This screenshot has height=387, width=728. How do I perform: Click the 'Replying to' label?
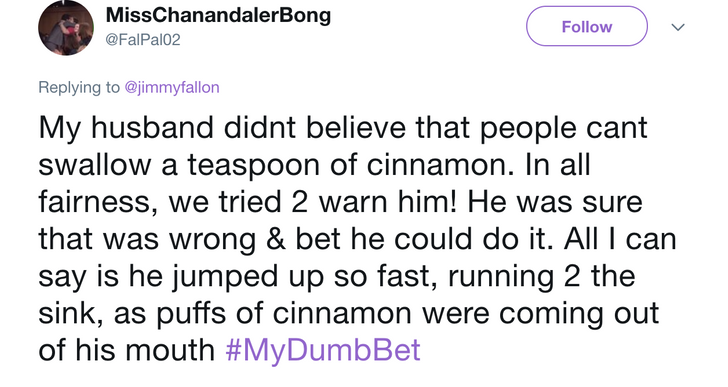pyautogui.click(x=79, y=87)
